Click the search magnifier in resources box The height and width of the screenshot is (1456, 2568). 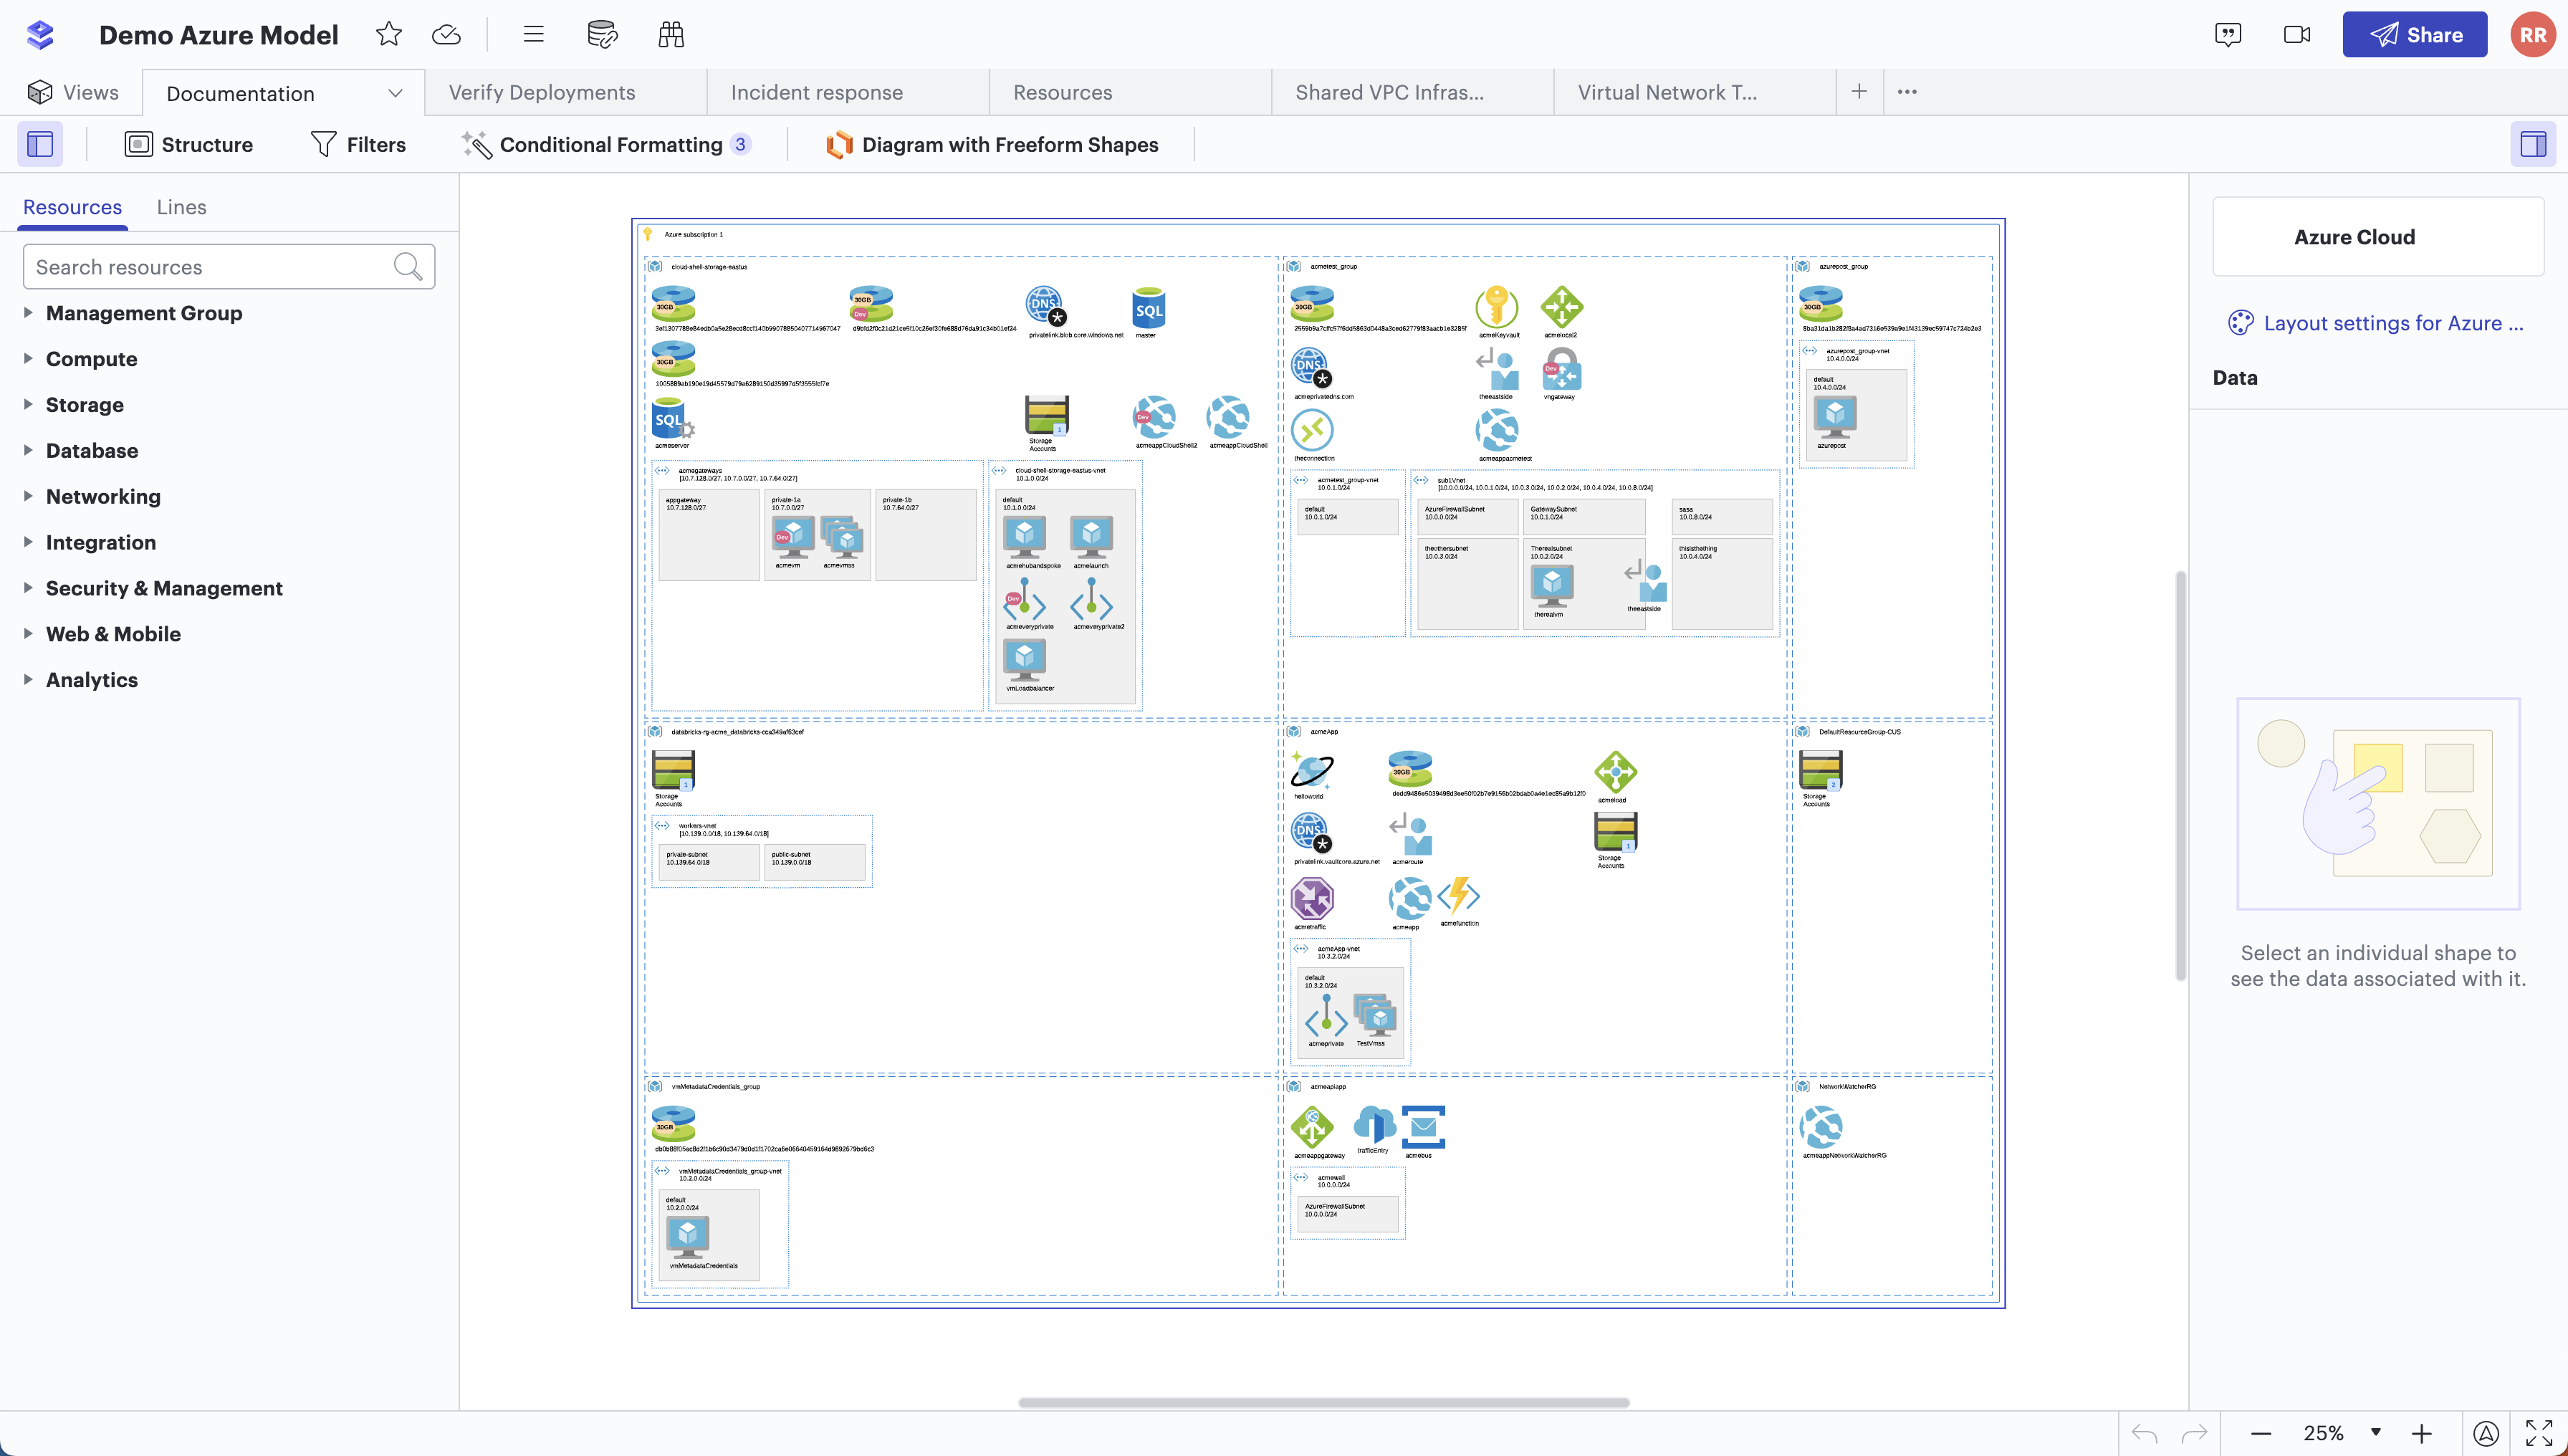tap(408, 267)
